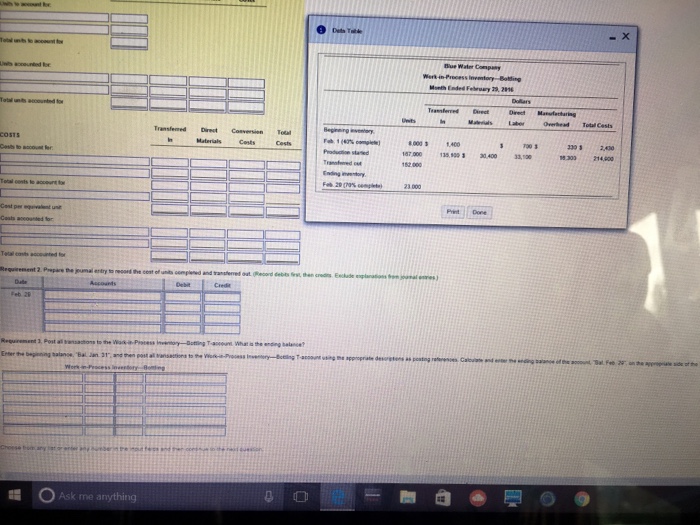700x525 pixels.
Task: Click the Cortana search circle icon
Action: coord(46,495)
